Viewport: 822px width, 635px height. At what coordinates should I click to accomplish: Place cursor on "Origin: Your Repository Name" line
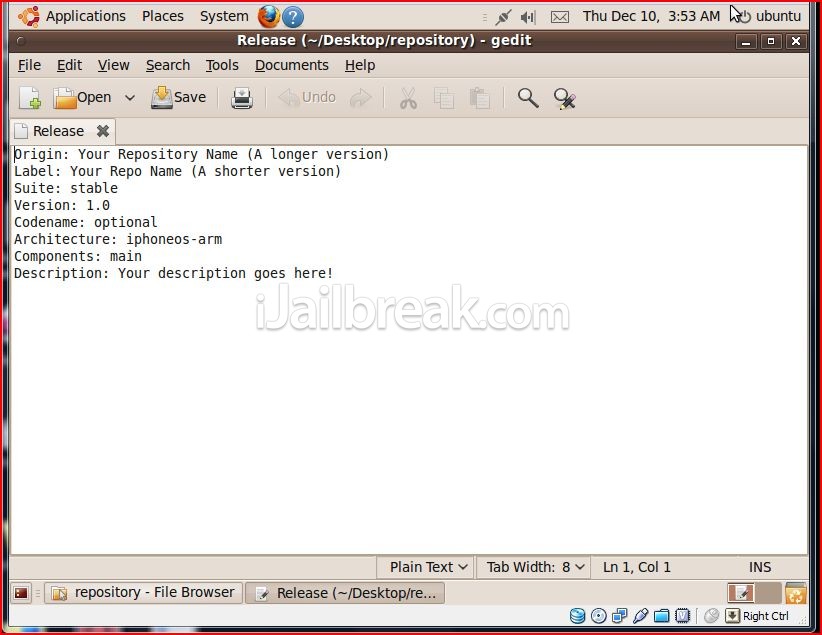coord(201,154)
